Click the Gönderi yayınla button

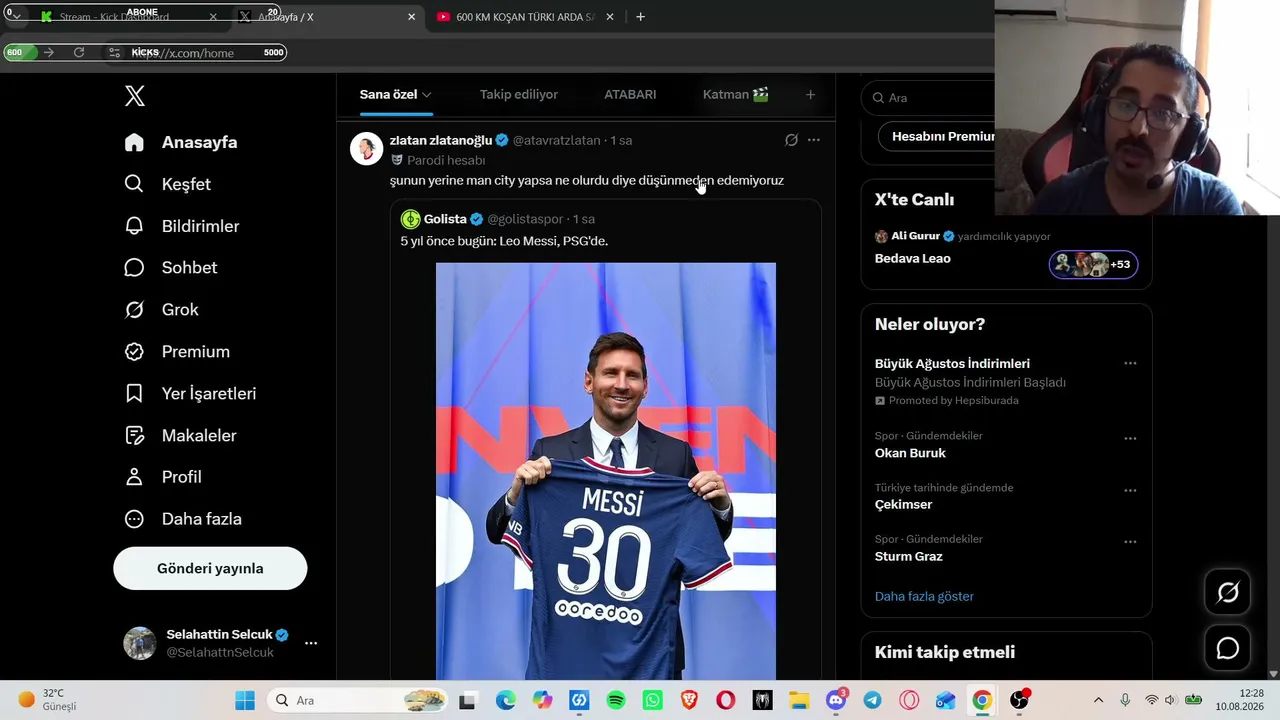point(210,568)
